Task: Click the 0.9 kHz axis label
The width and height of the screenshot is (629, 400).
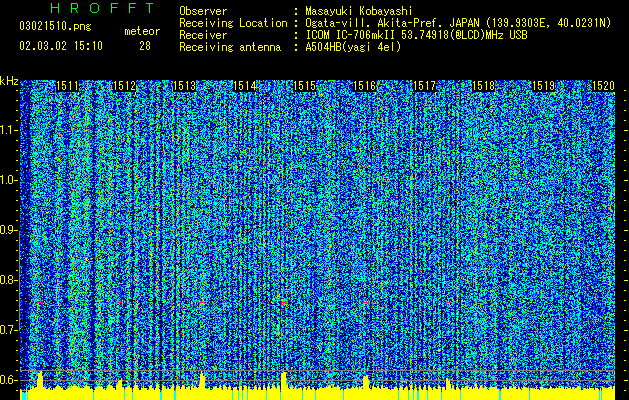Action: pos(9,230)
